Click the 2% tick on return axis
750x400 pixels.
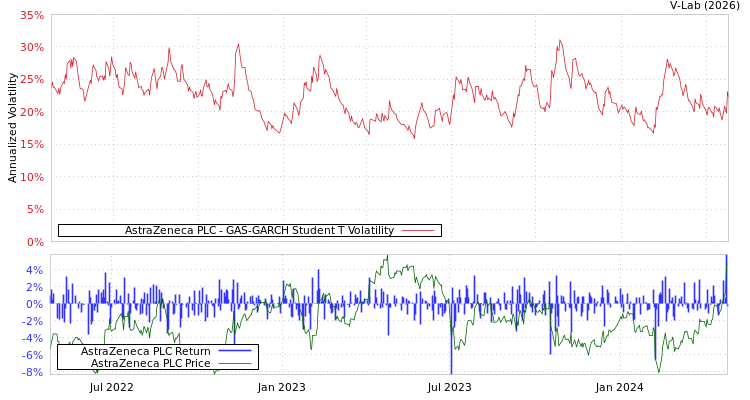click(x=34, y=287)
